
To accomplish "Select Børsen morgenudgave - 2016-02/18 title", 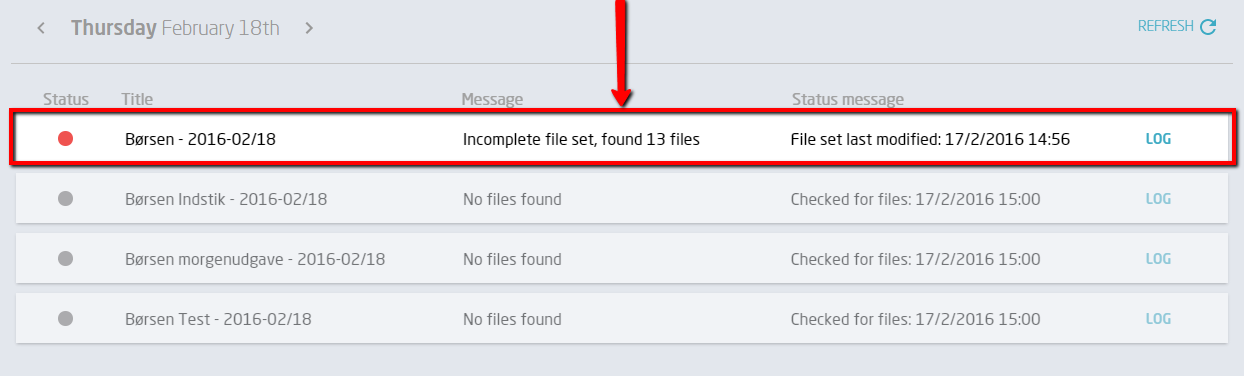I will (255, 260).
